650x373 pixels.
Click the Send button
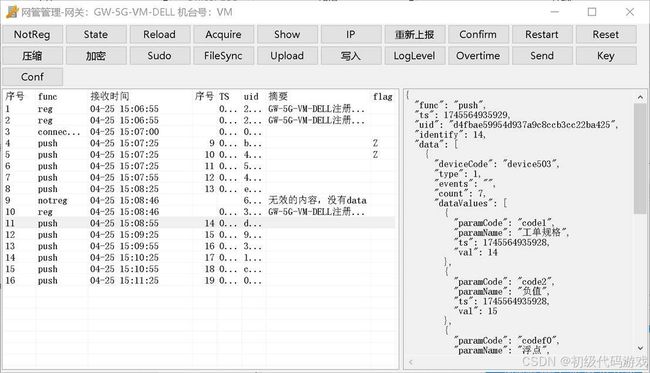542,56
